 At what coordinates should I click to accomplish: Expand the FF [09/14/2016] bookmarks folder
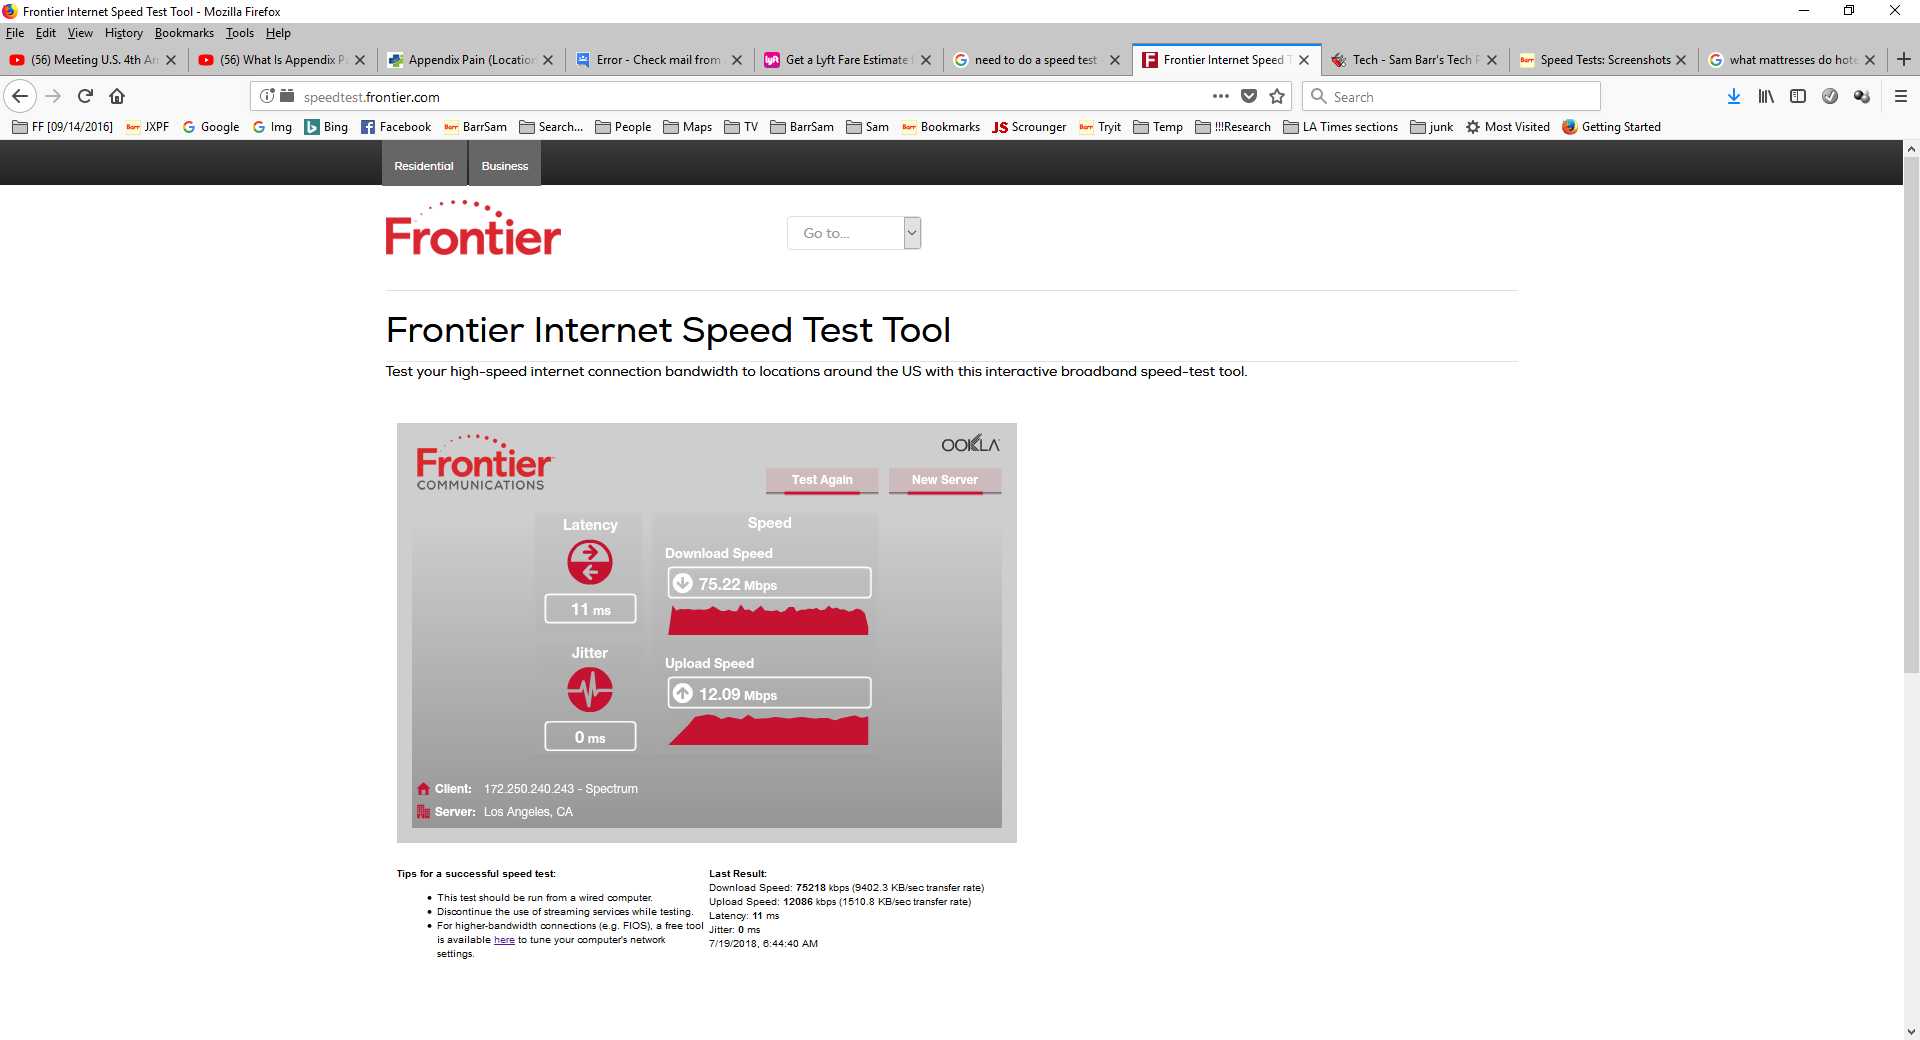pyautogui.click(x=62, y=127)
